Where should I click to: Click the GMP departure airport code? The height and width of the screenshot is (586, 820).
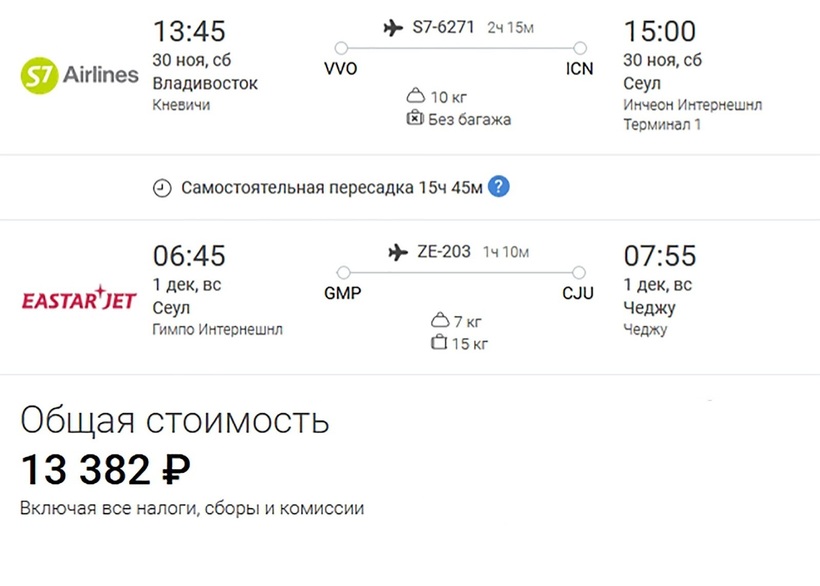click(x=343, y=294)
